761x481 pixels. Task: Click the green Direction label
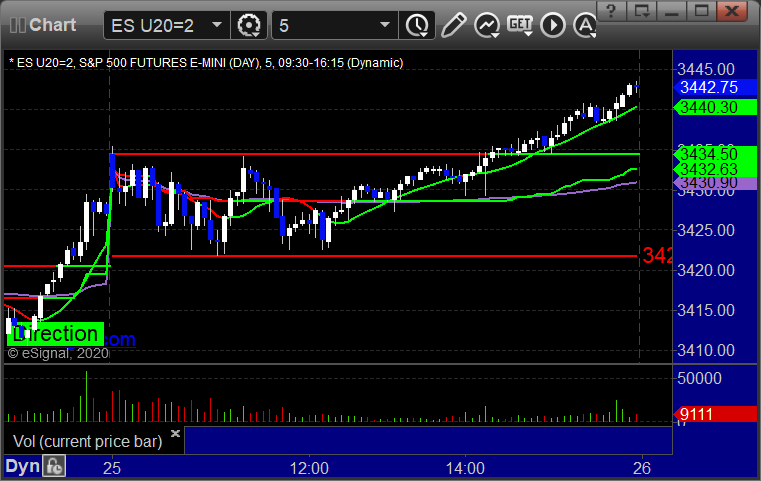pyautogui.click(x=55, y=334)
